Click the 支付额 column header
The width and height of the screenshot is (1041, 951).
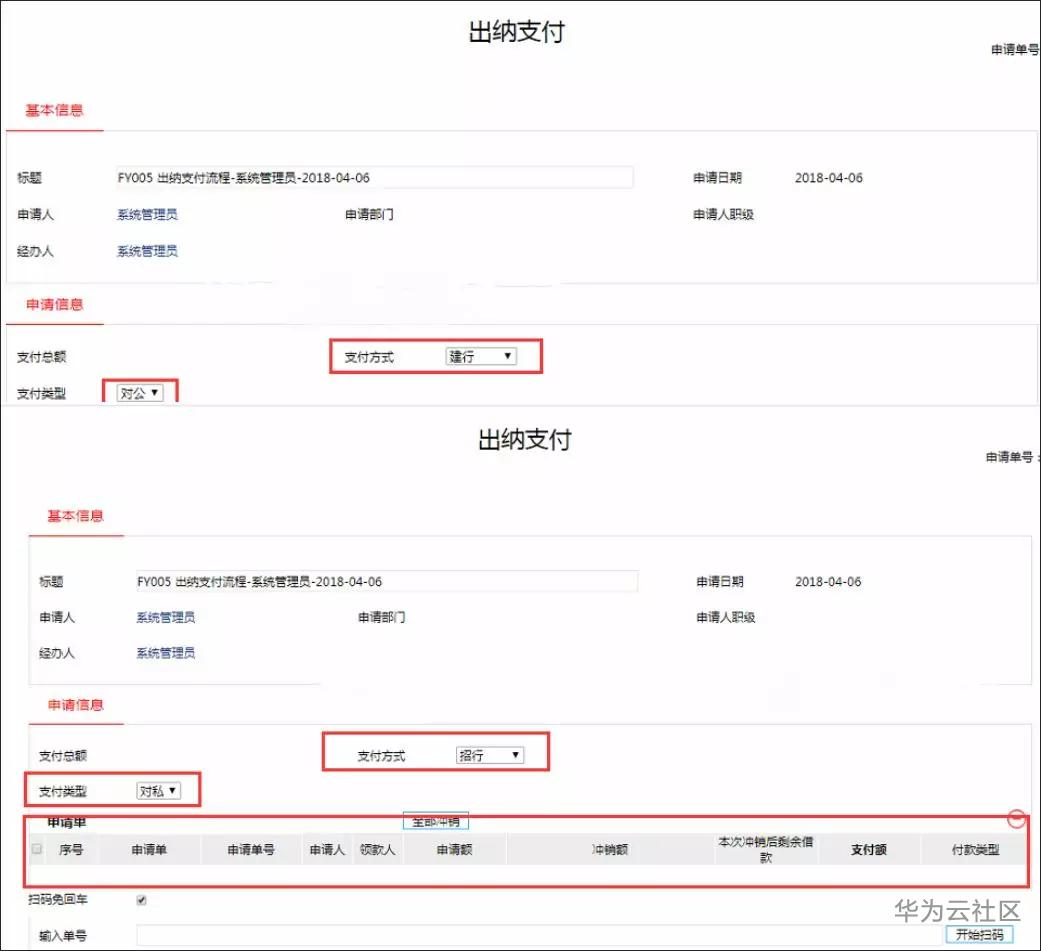pos(868,849)
